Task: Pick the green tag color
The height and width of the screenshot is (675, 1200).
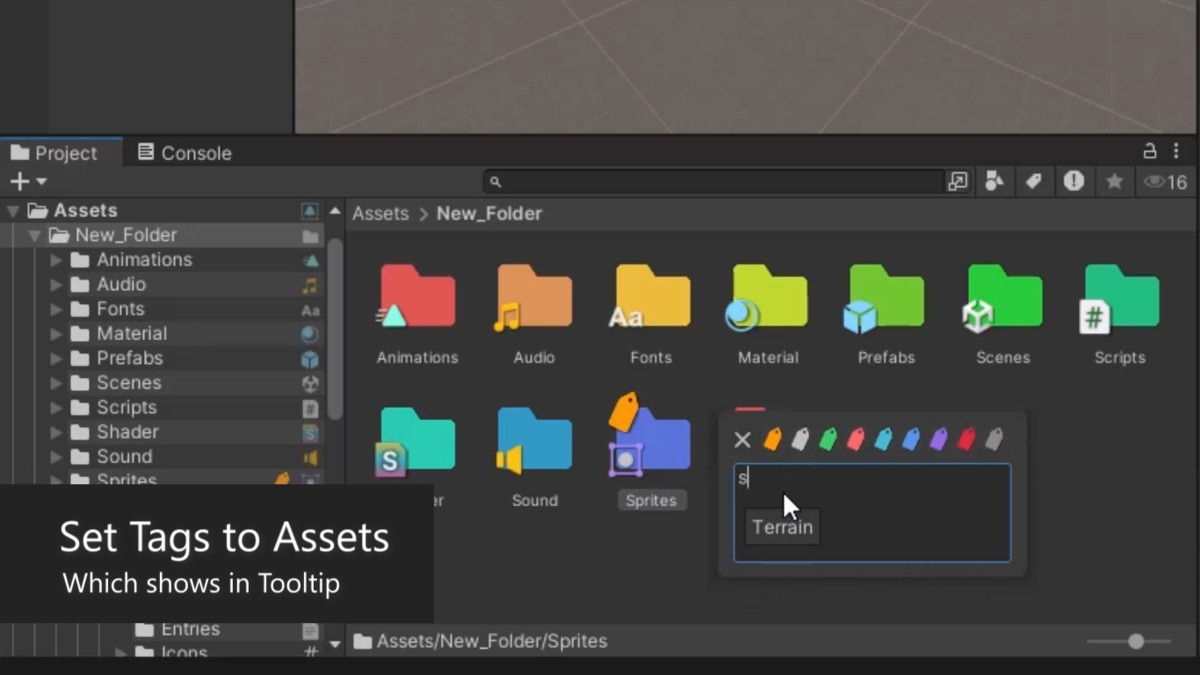Action: point(827,439)
